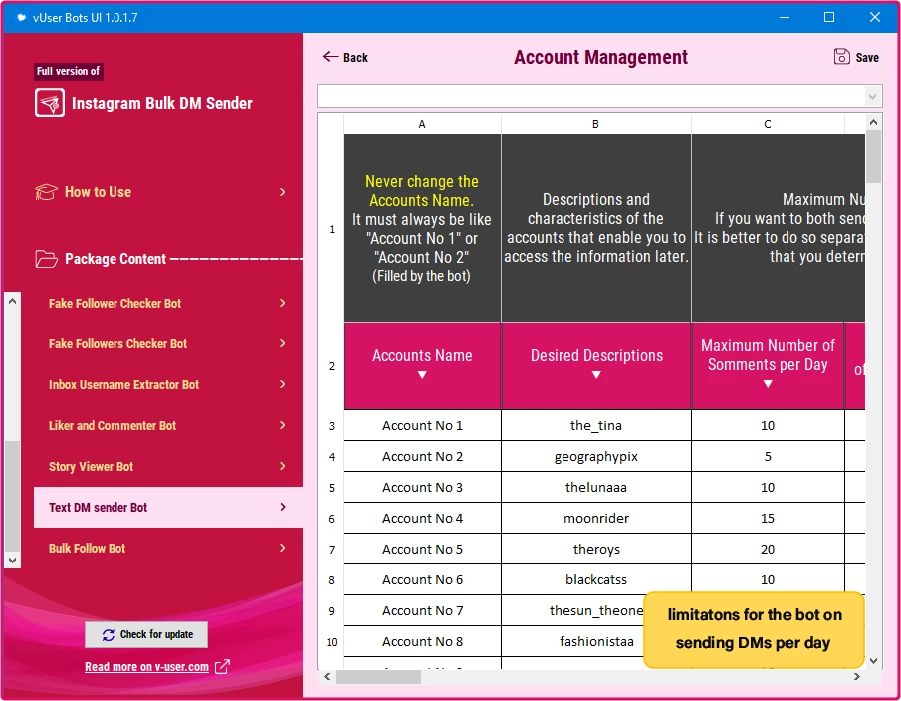
Task: Select the moonrider description cell
Action: point(596,519)
